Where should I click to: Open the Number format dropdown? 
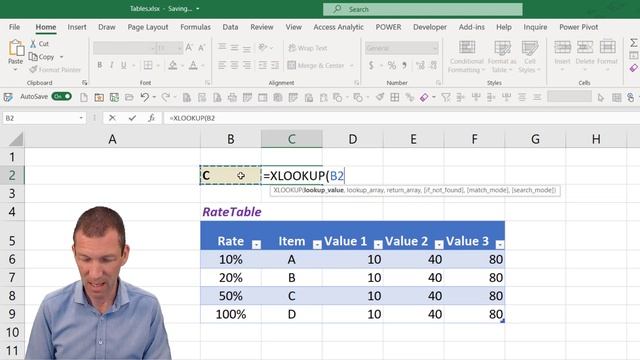(x=435, y=48)
